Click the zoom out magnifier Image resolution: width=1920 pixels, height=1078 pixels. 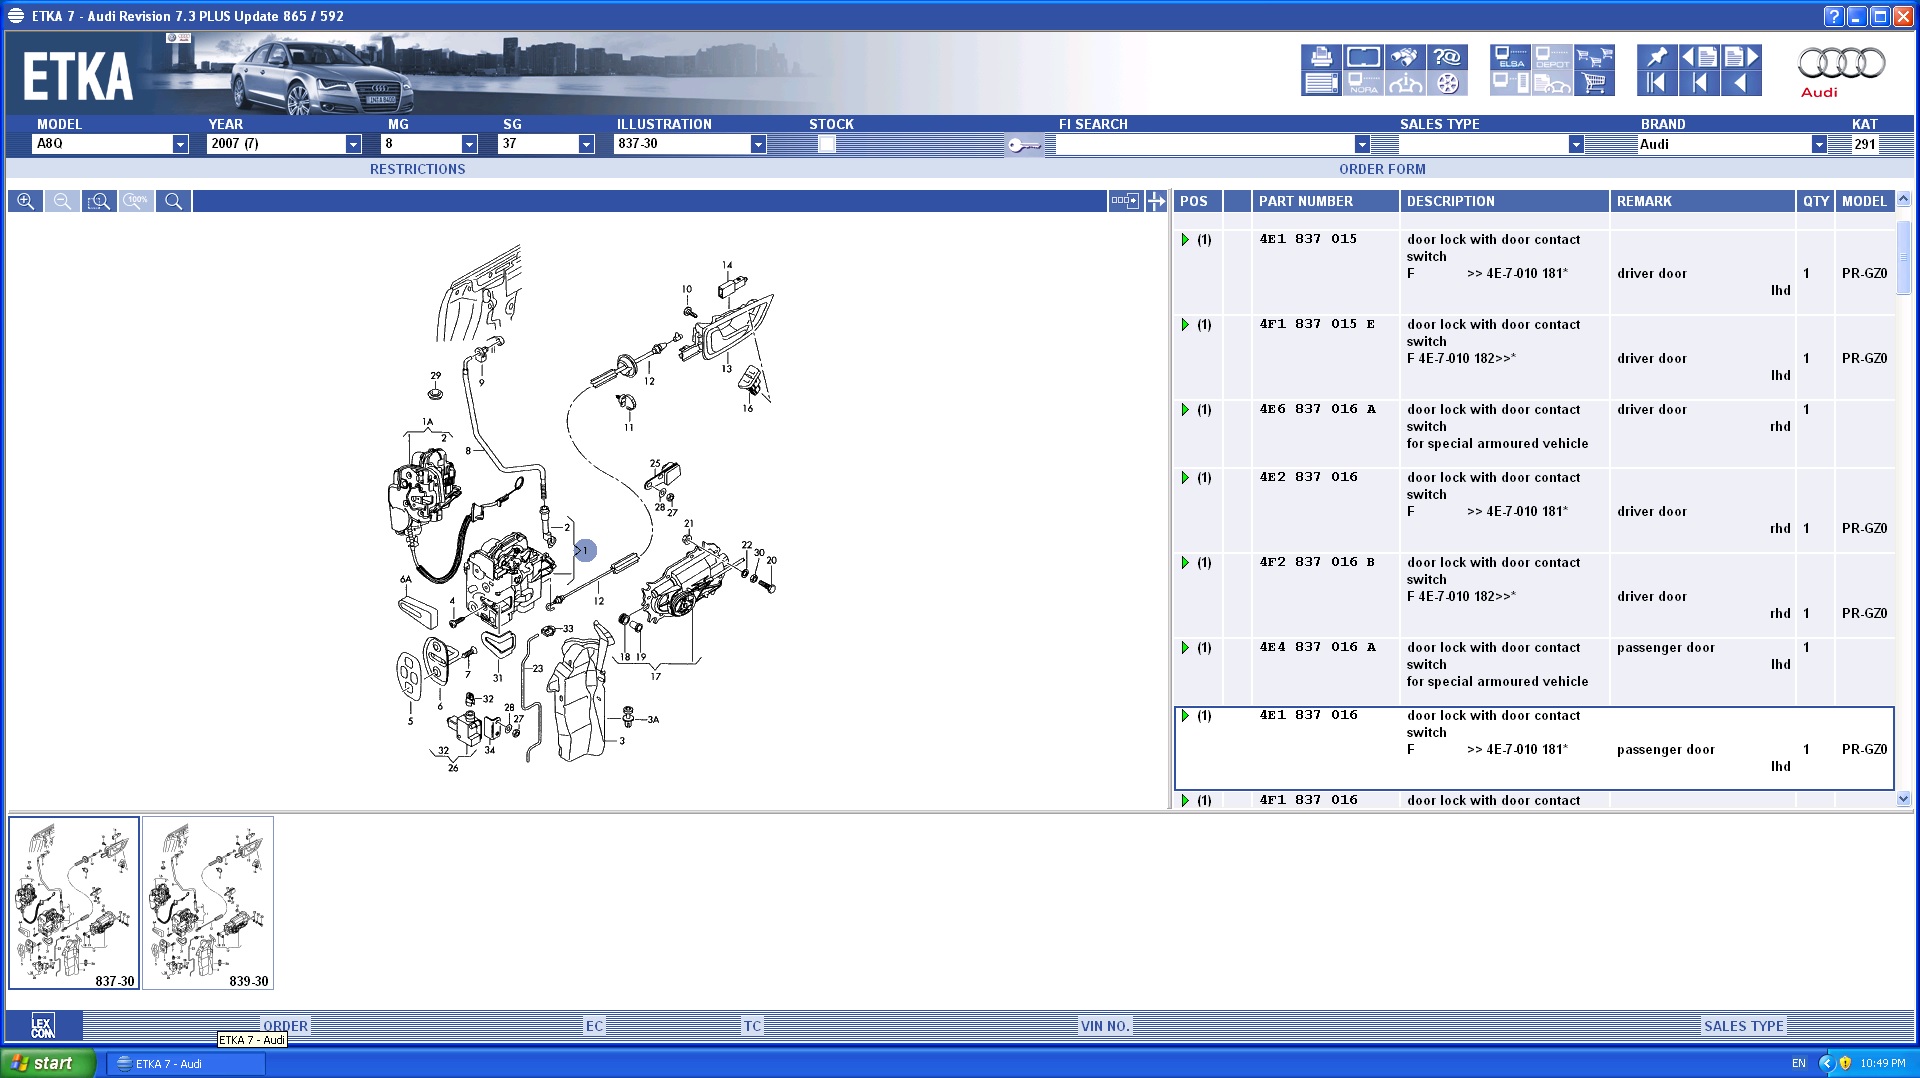click(62, 201)
